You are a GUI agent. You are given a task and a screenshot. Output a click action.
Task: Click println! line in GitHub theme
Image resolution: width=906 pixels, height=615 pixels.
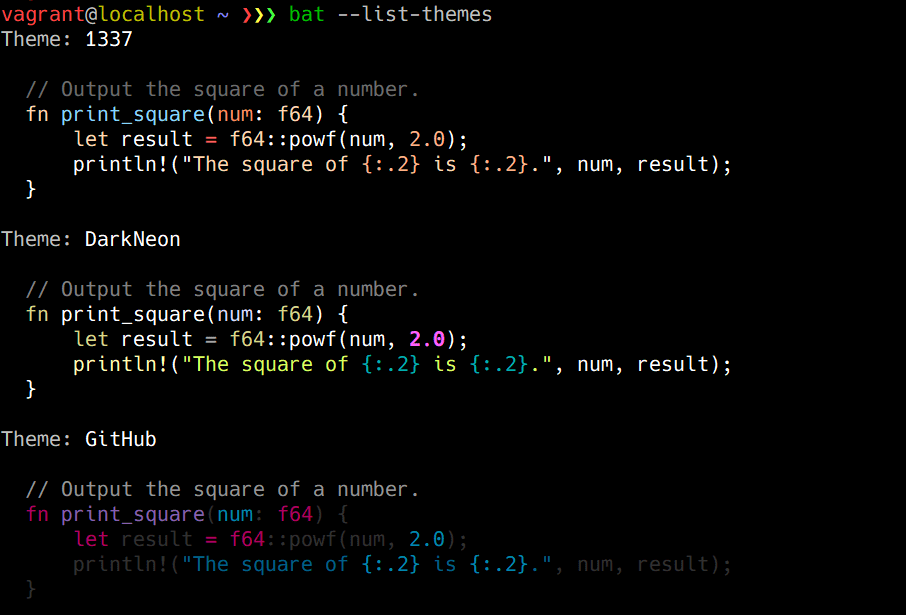pyautogui.click(x=402, y=565)
